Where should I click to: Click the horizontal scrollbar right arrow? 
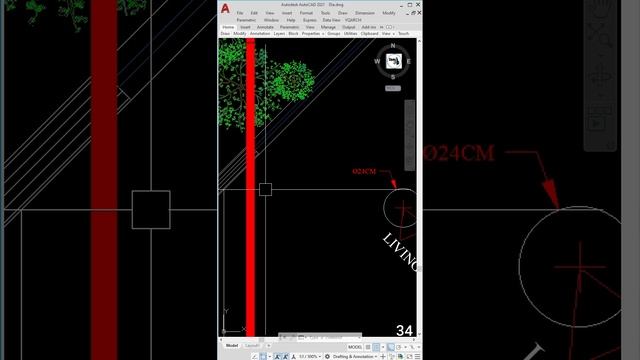coord(413,339)
